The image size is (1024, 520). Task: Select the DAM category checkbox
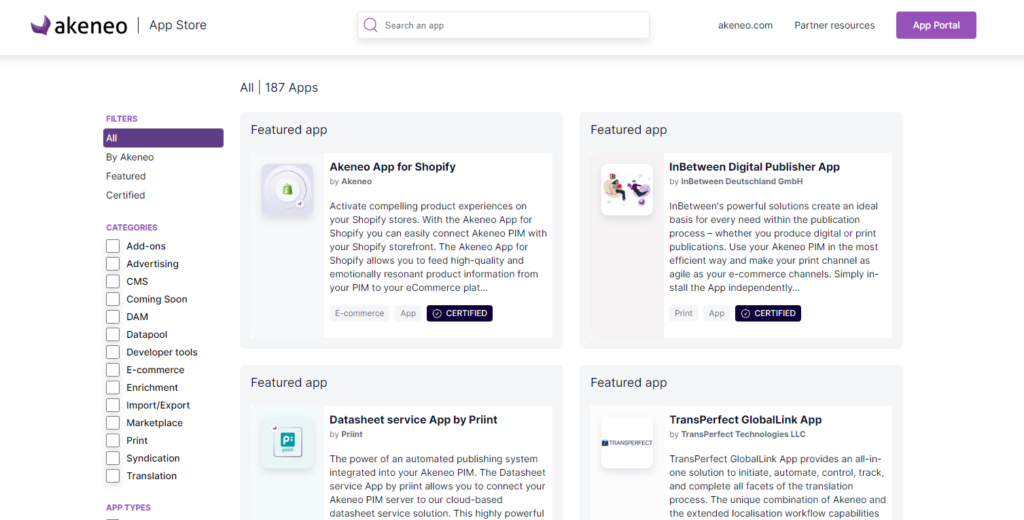[x=113, y=317]
